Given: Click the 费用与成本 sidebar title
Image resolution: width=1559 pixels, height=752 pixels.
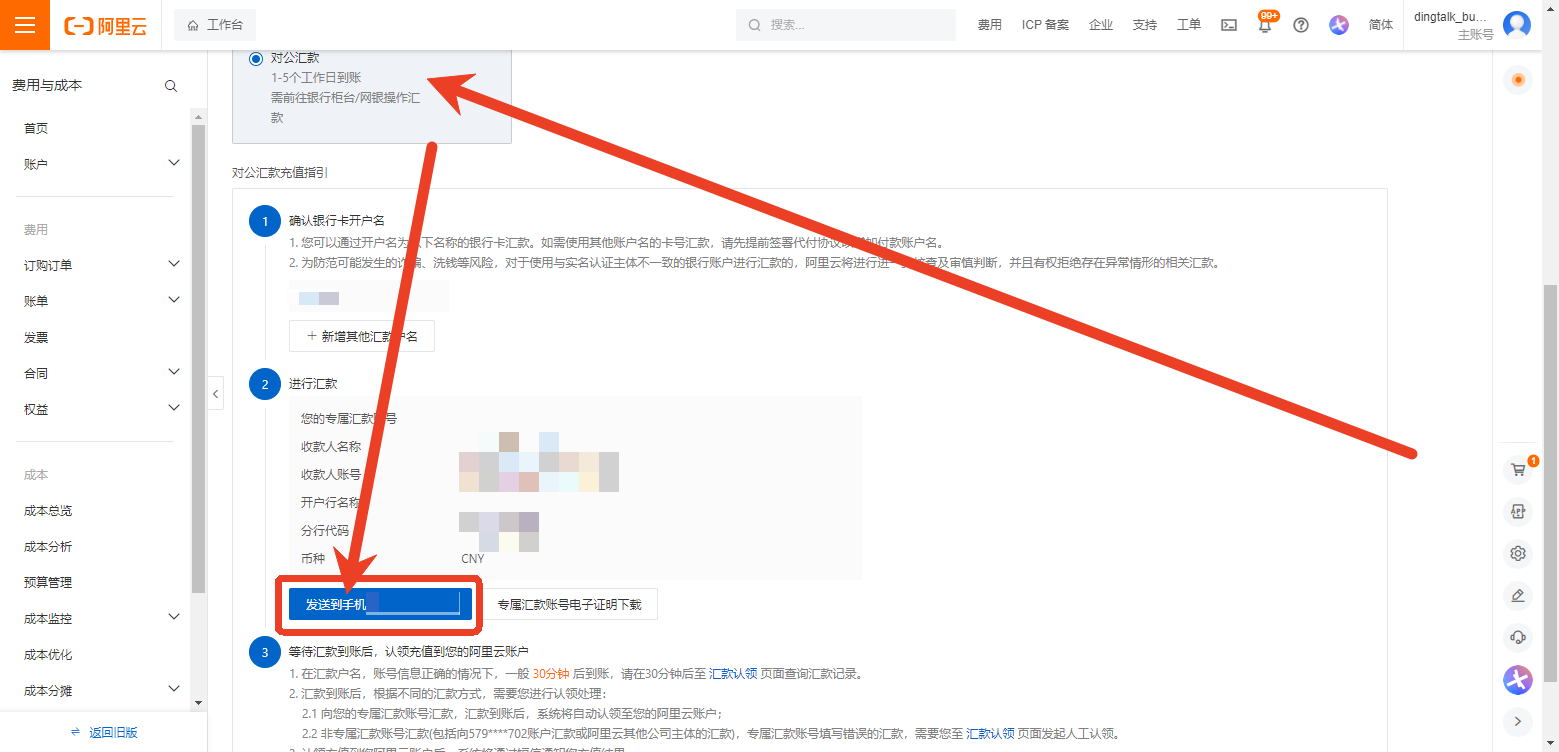Looking at the screenshot, I should pos(47,86).
